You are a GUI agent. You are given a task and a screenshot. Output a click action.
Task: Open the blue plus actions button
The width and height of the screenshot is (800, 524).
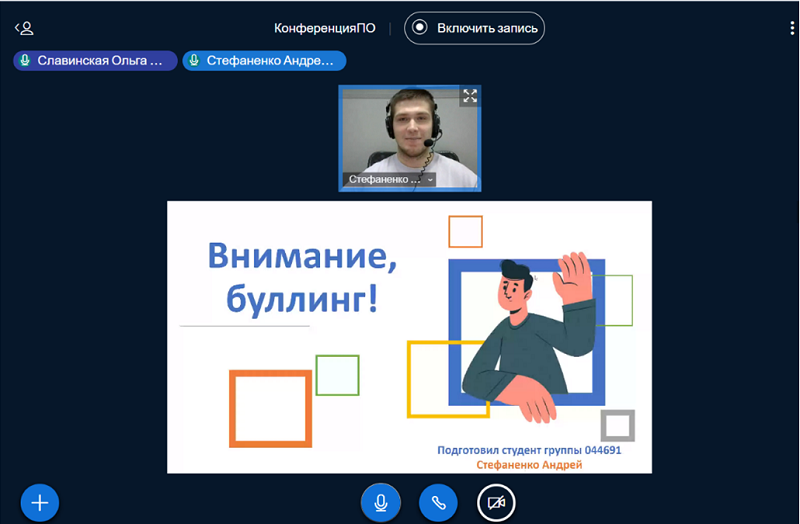(x=40, y=503)
